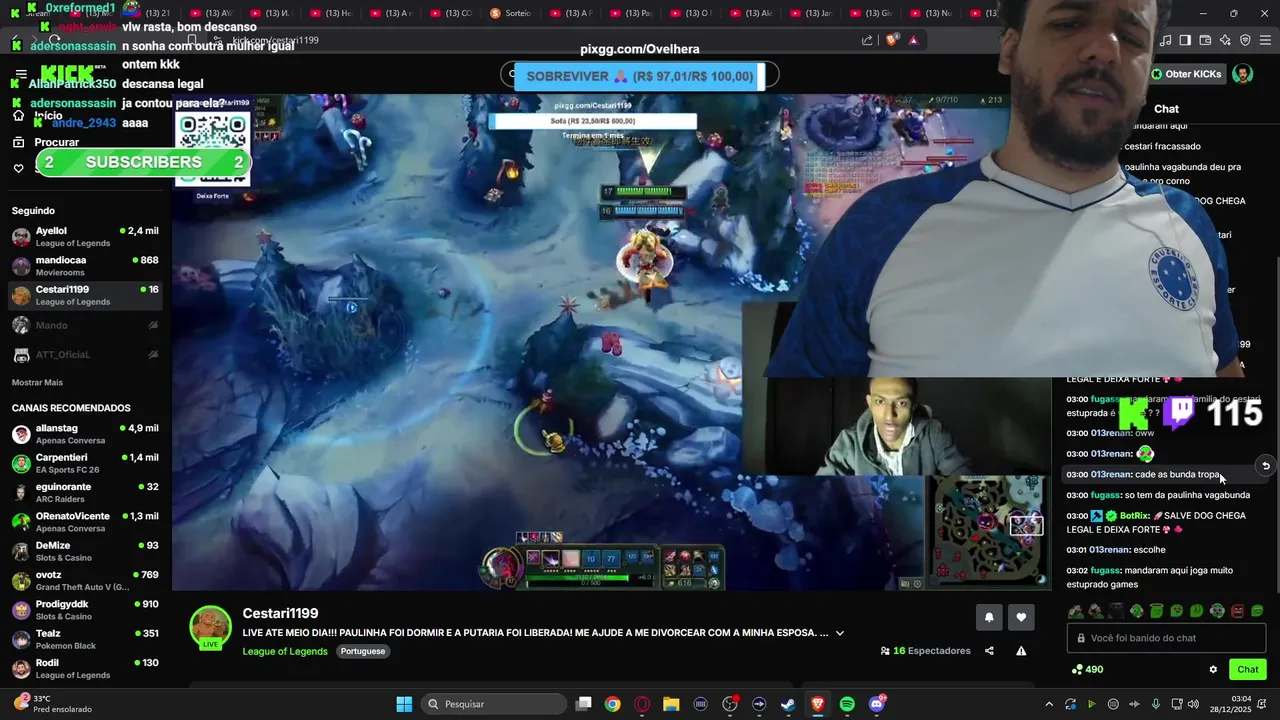
Task: Open recommended channel allanstag
Action: pyautogui.click(x=85, y=434)
